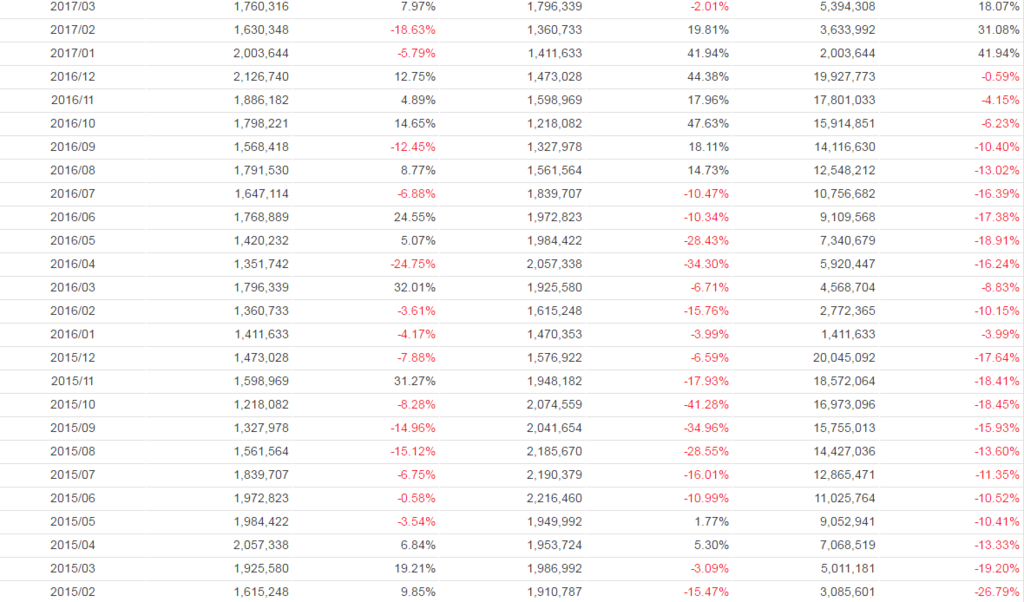Click the 2015/10 date cell
1024x602 pixels.
(x=73, y=404)
